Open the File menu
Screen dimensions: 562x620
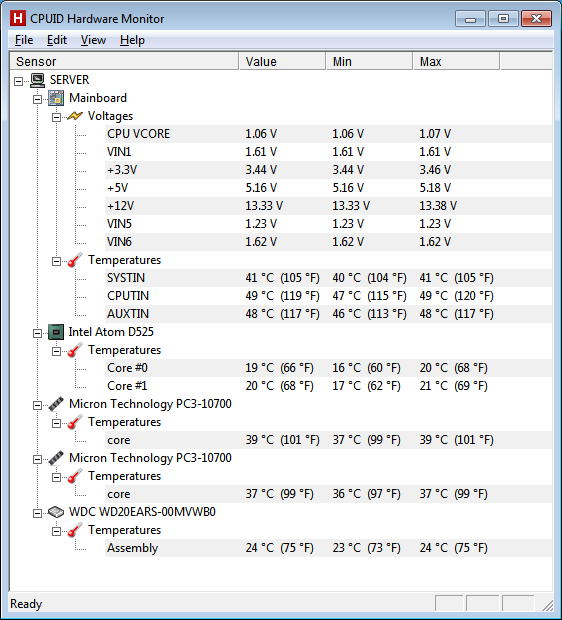(24, 40)
